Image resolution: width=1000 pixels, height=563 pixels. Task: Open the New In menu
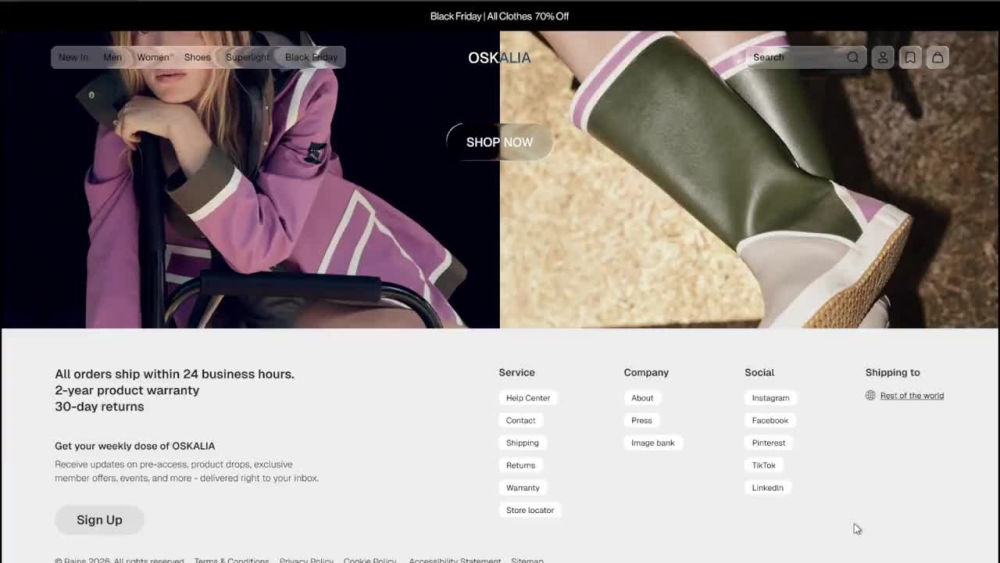pos(73,57)
